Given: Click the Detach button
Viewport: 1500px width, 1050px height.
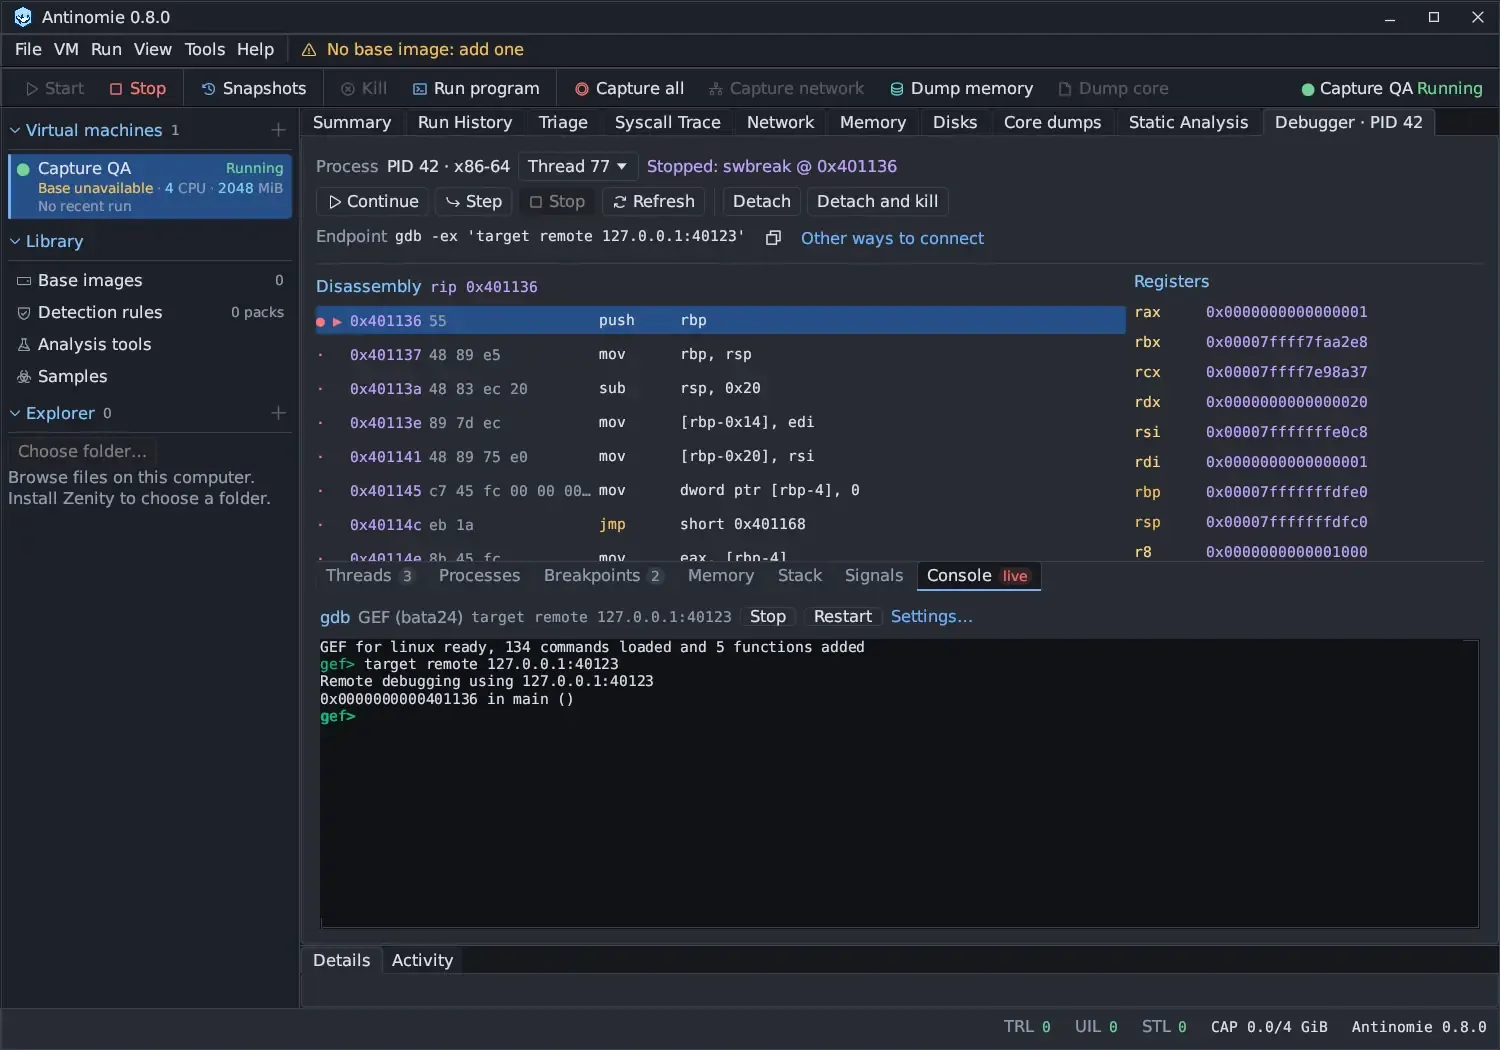Looking at the screenshot, I should point(761,201).
